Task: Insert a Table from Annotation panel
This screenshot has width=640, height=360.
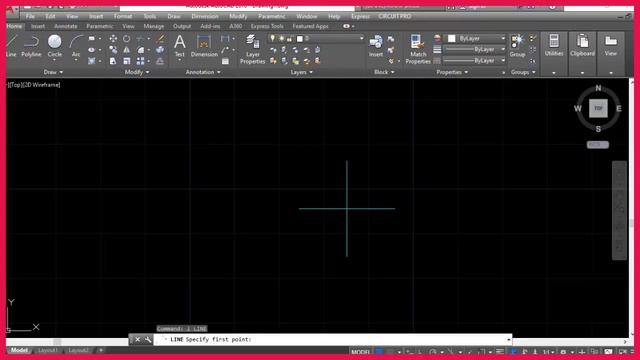Action: [225, 61]
